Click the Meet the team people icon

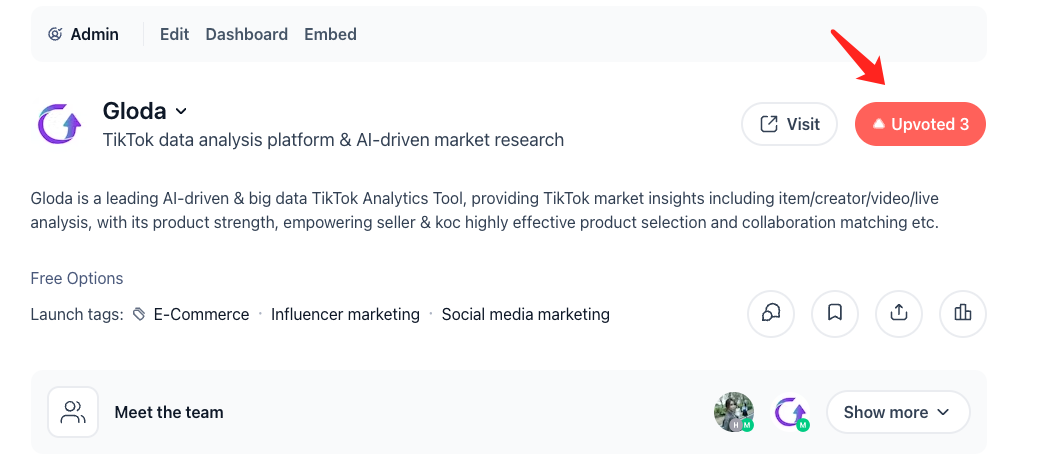click(73, 412)
